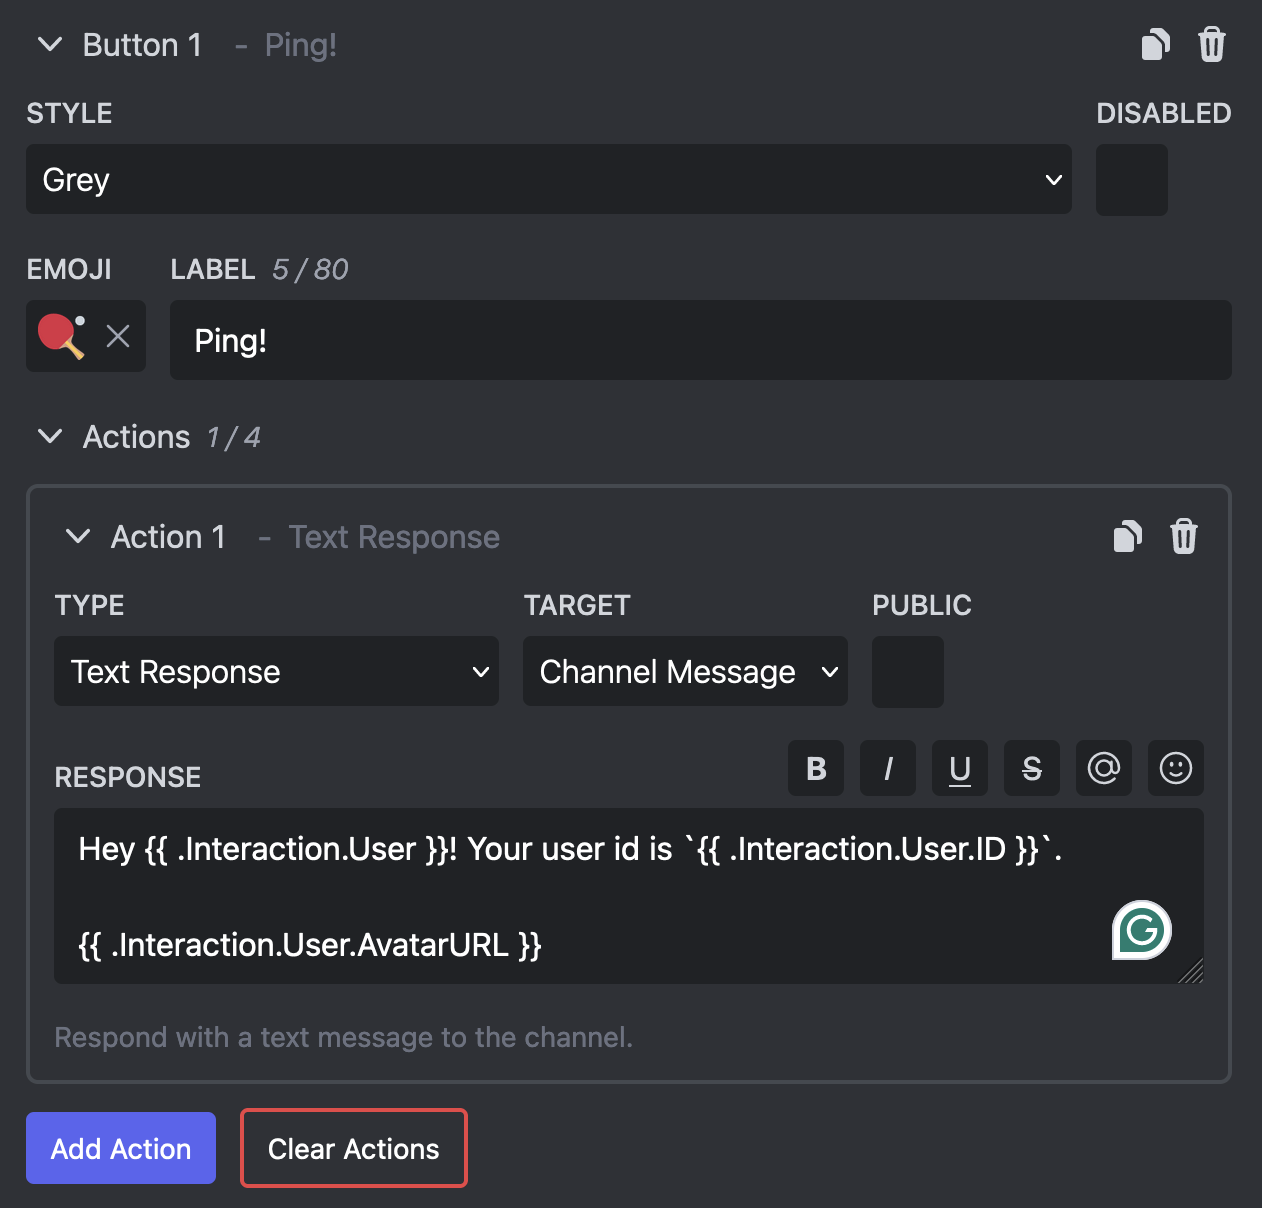The height and width of the screenshot is (1208, 1262).
Task: Apply italic formatting in the response editor
Action: (x=887, y=768)
